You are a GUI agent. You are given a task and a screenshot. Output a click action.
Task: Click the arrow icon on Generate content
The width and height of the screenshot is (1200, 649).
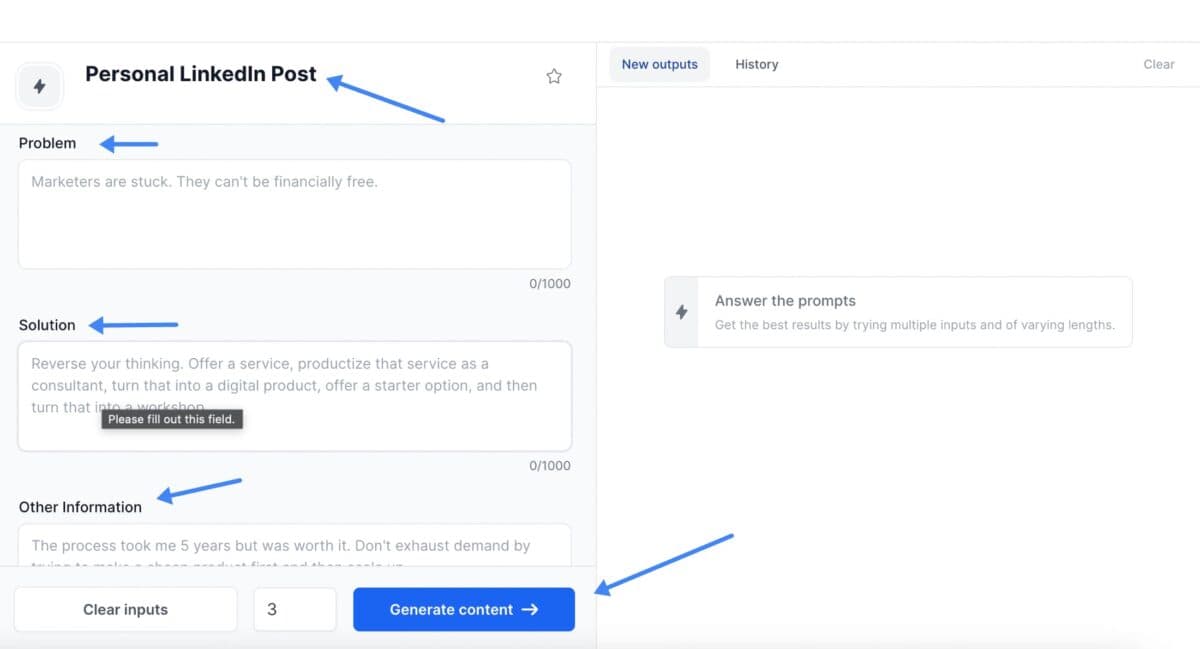(x=529, y=609)
